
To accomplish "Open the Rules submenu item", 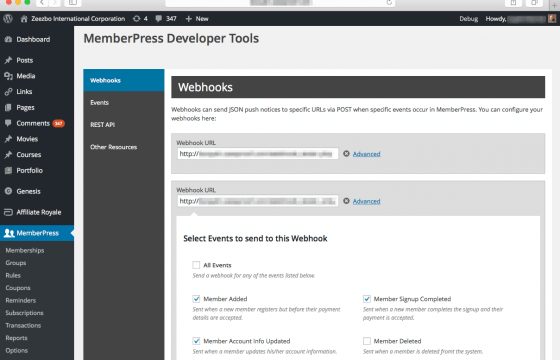I will [13, 275].
